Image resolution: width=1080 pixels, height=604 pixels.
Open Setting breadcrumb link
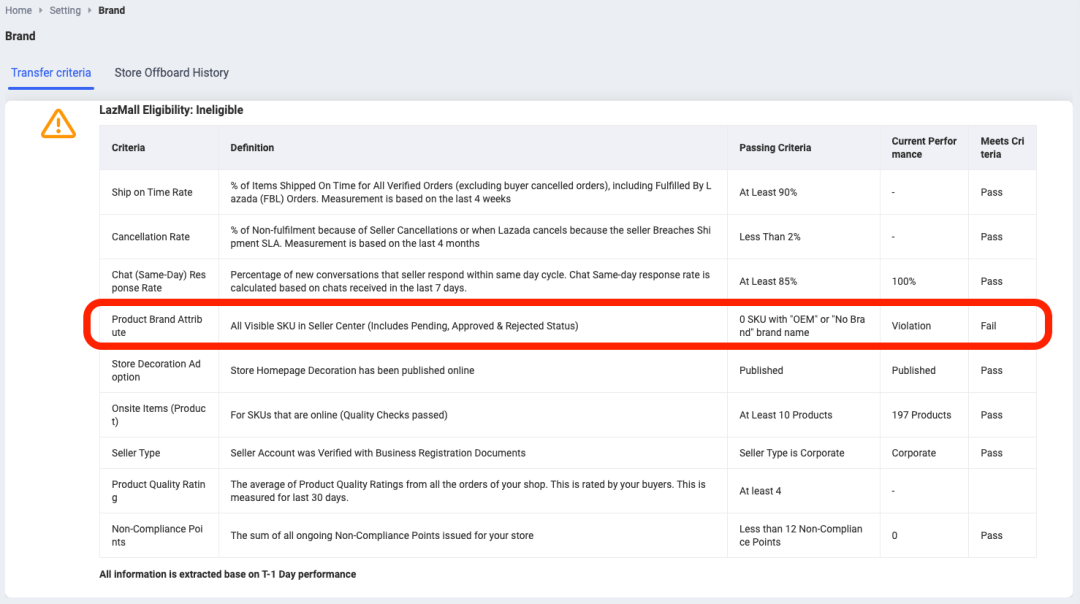65,10
